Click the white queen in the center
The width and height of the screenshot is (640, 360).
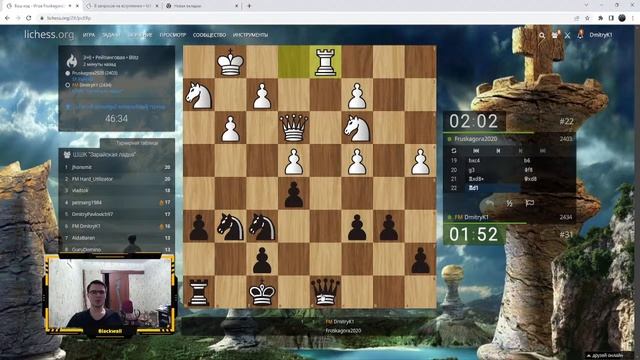tap(293, 127)
